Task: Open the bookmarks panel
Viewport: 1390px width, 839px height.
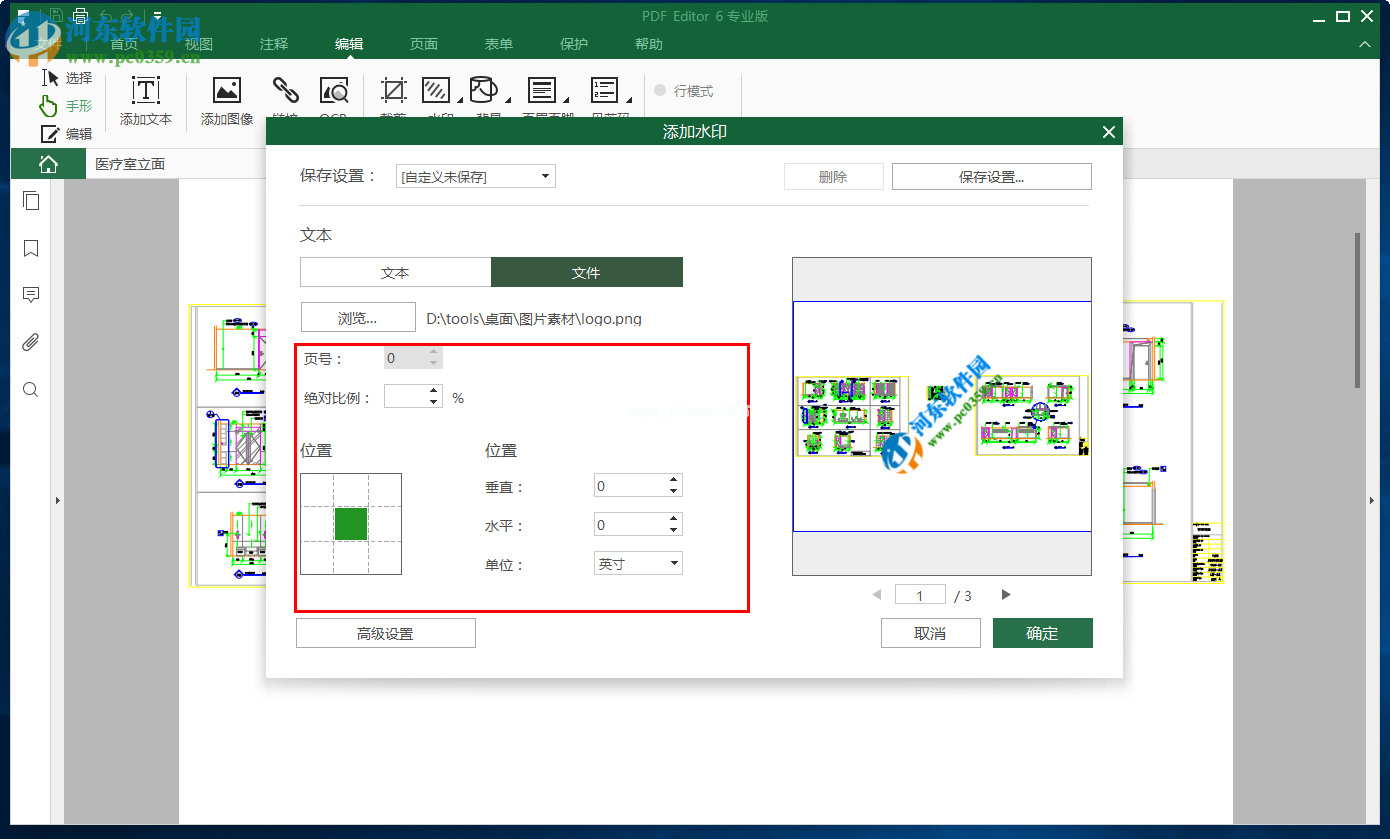Action: click(30, 248)
